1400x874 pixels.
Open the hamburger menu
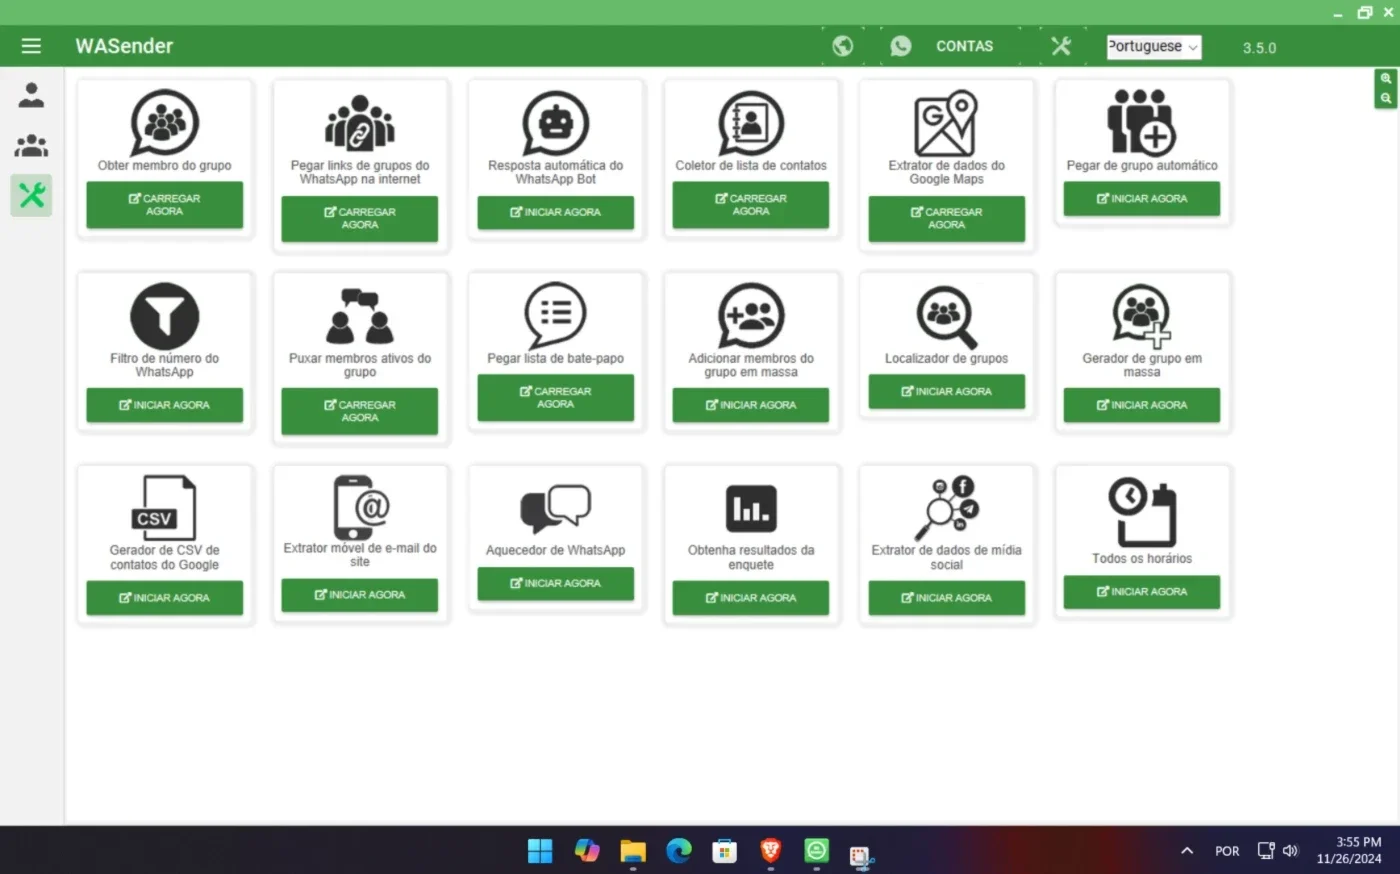click(x=31, y=46)
